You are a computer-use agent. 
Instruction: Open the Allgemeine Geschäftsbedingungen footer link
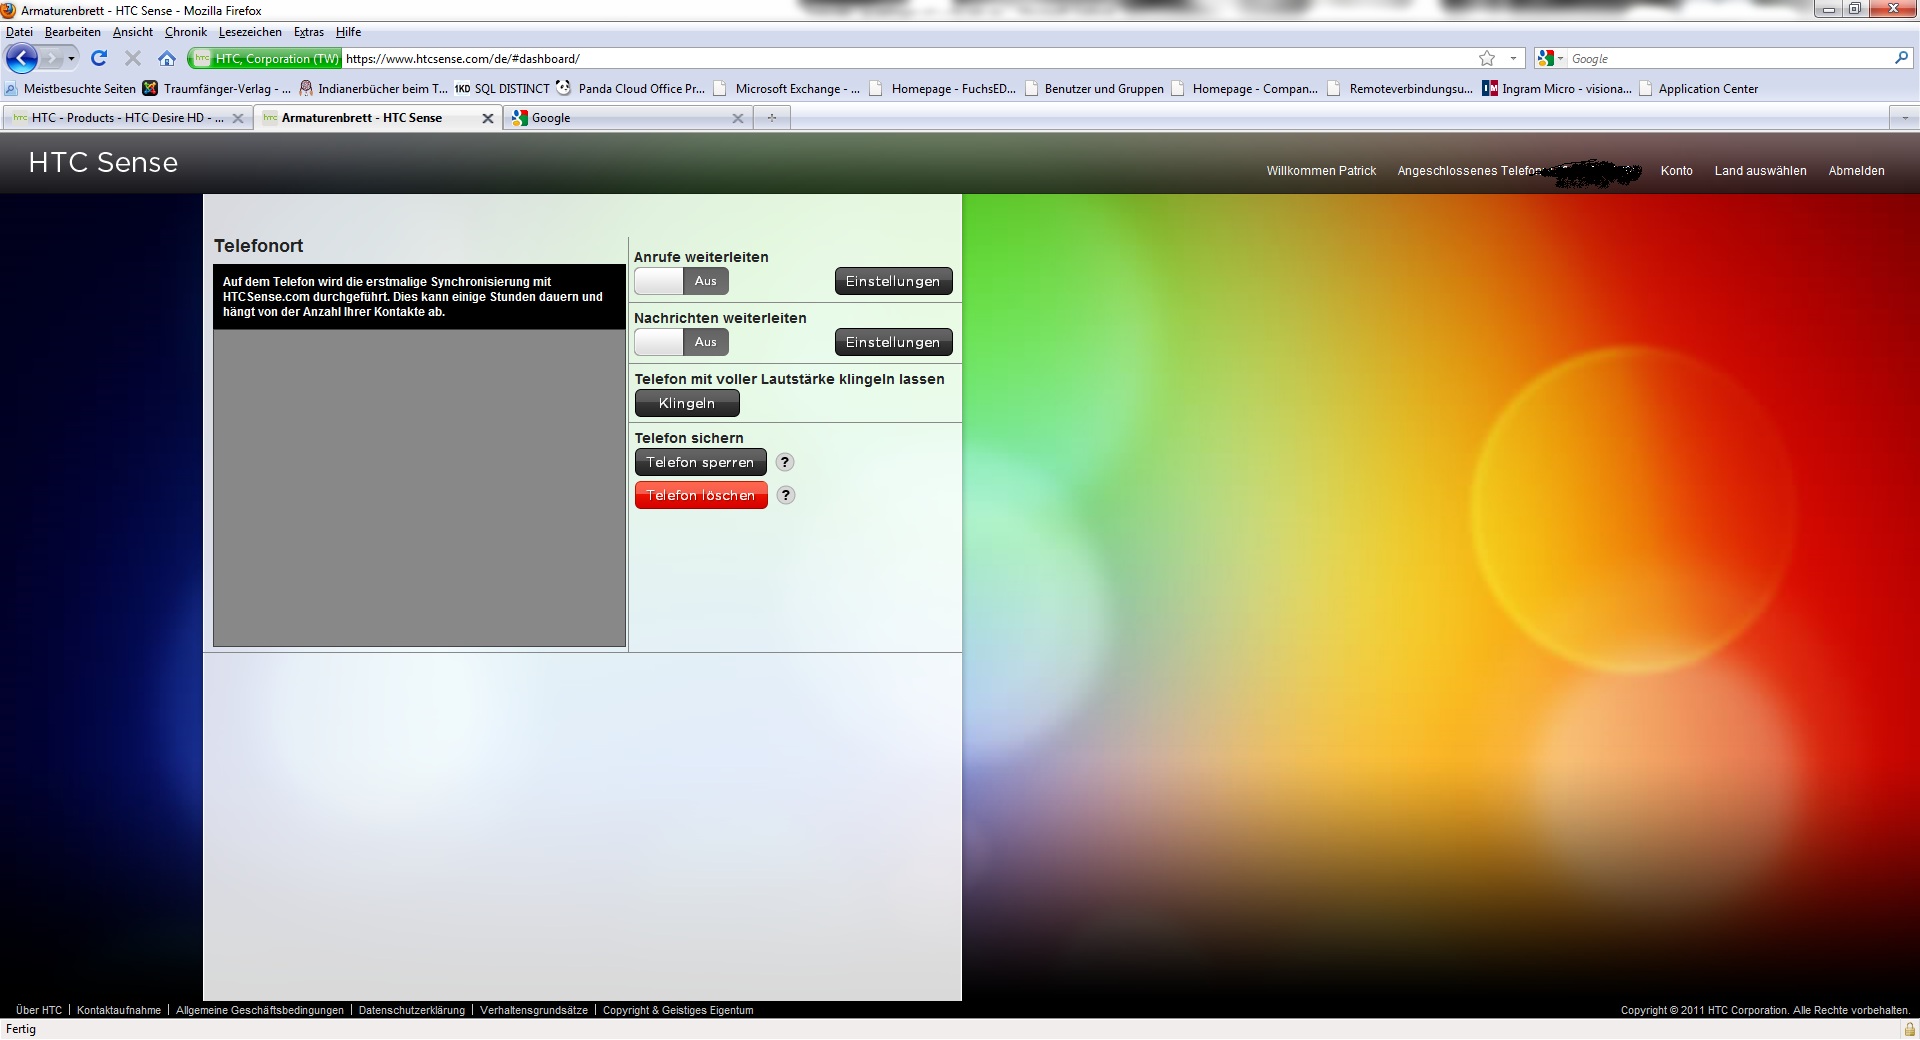pyautogui.click(x=260, y=1010)
